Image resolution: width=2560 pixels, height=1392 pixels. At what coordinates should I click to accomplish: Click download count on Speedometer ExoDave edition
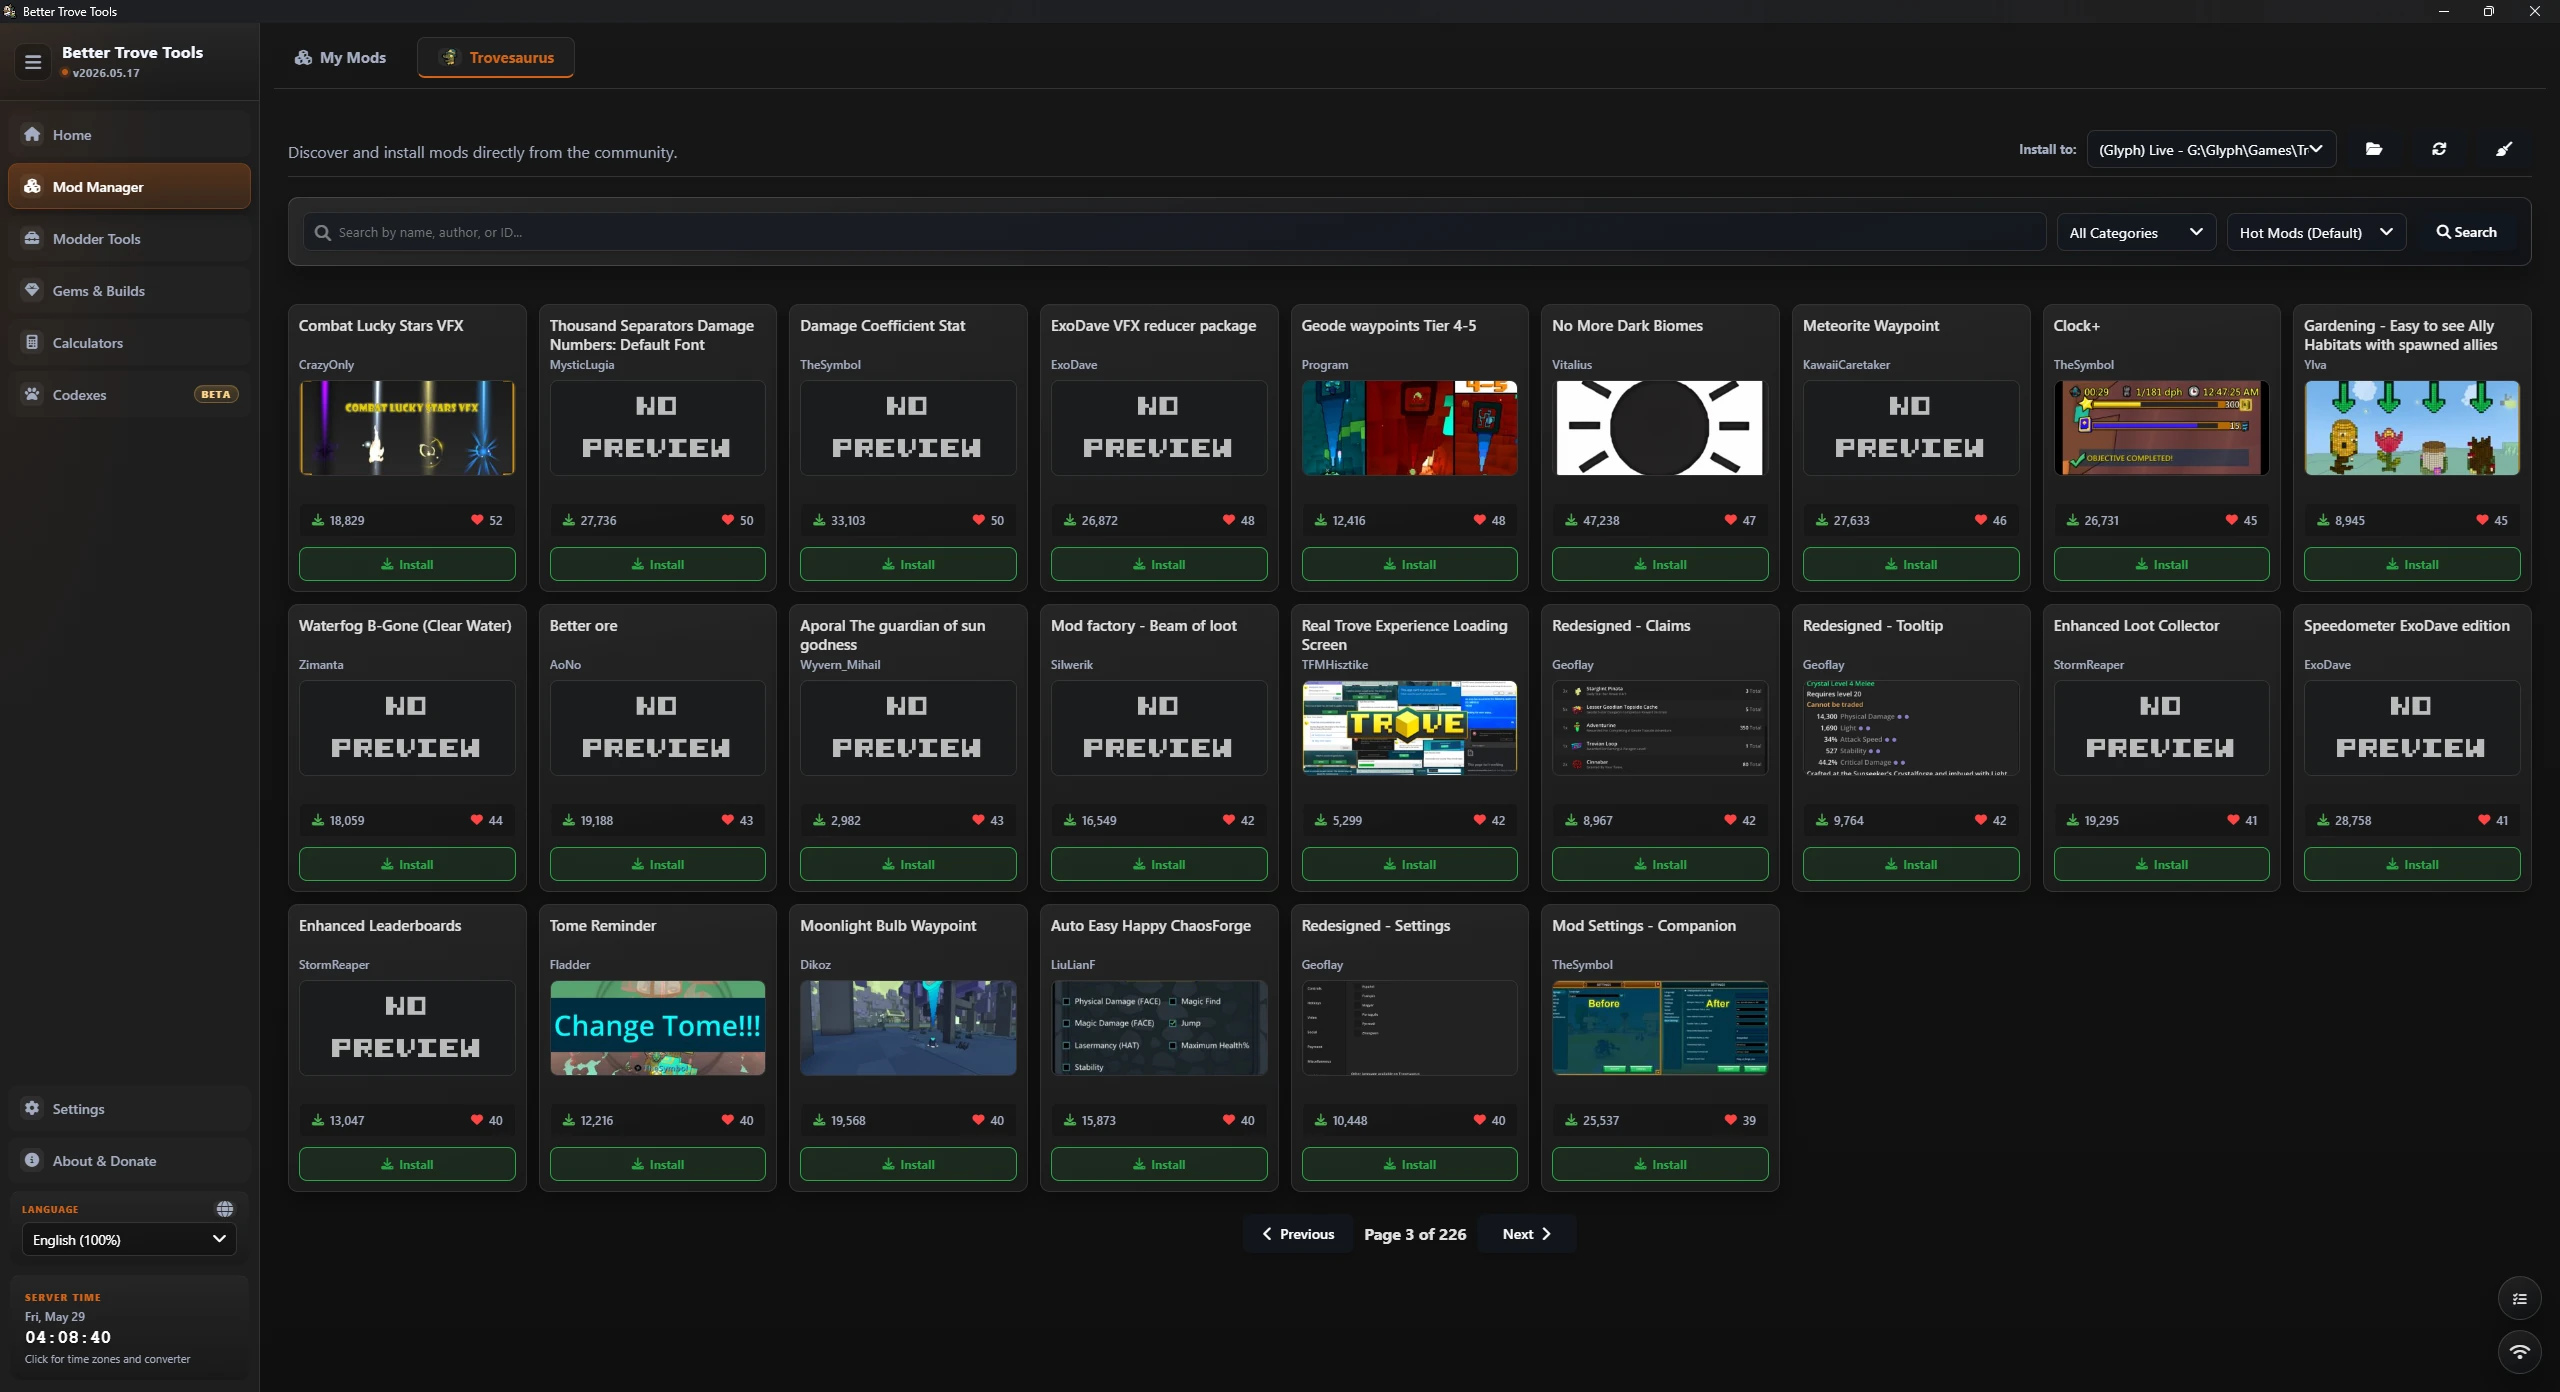pos(2344,820)
